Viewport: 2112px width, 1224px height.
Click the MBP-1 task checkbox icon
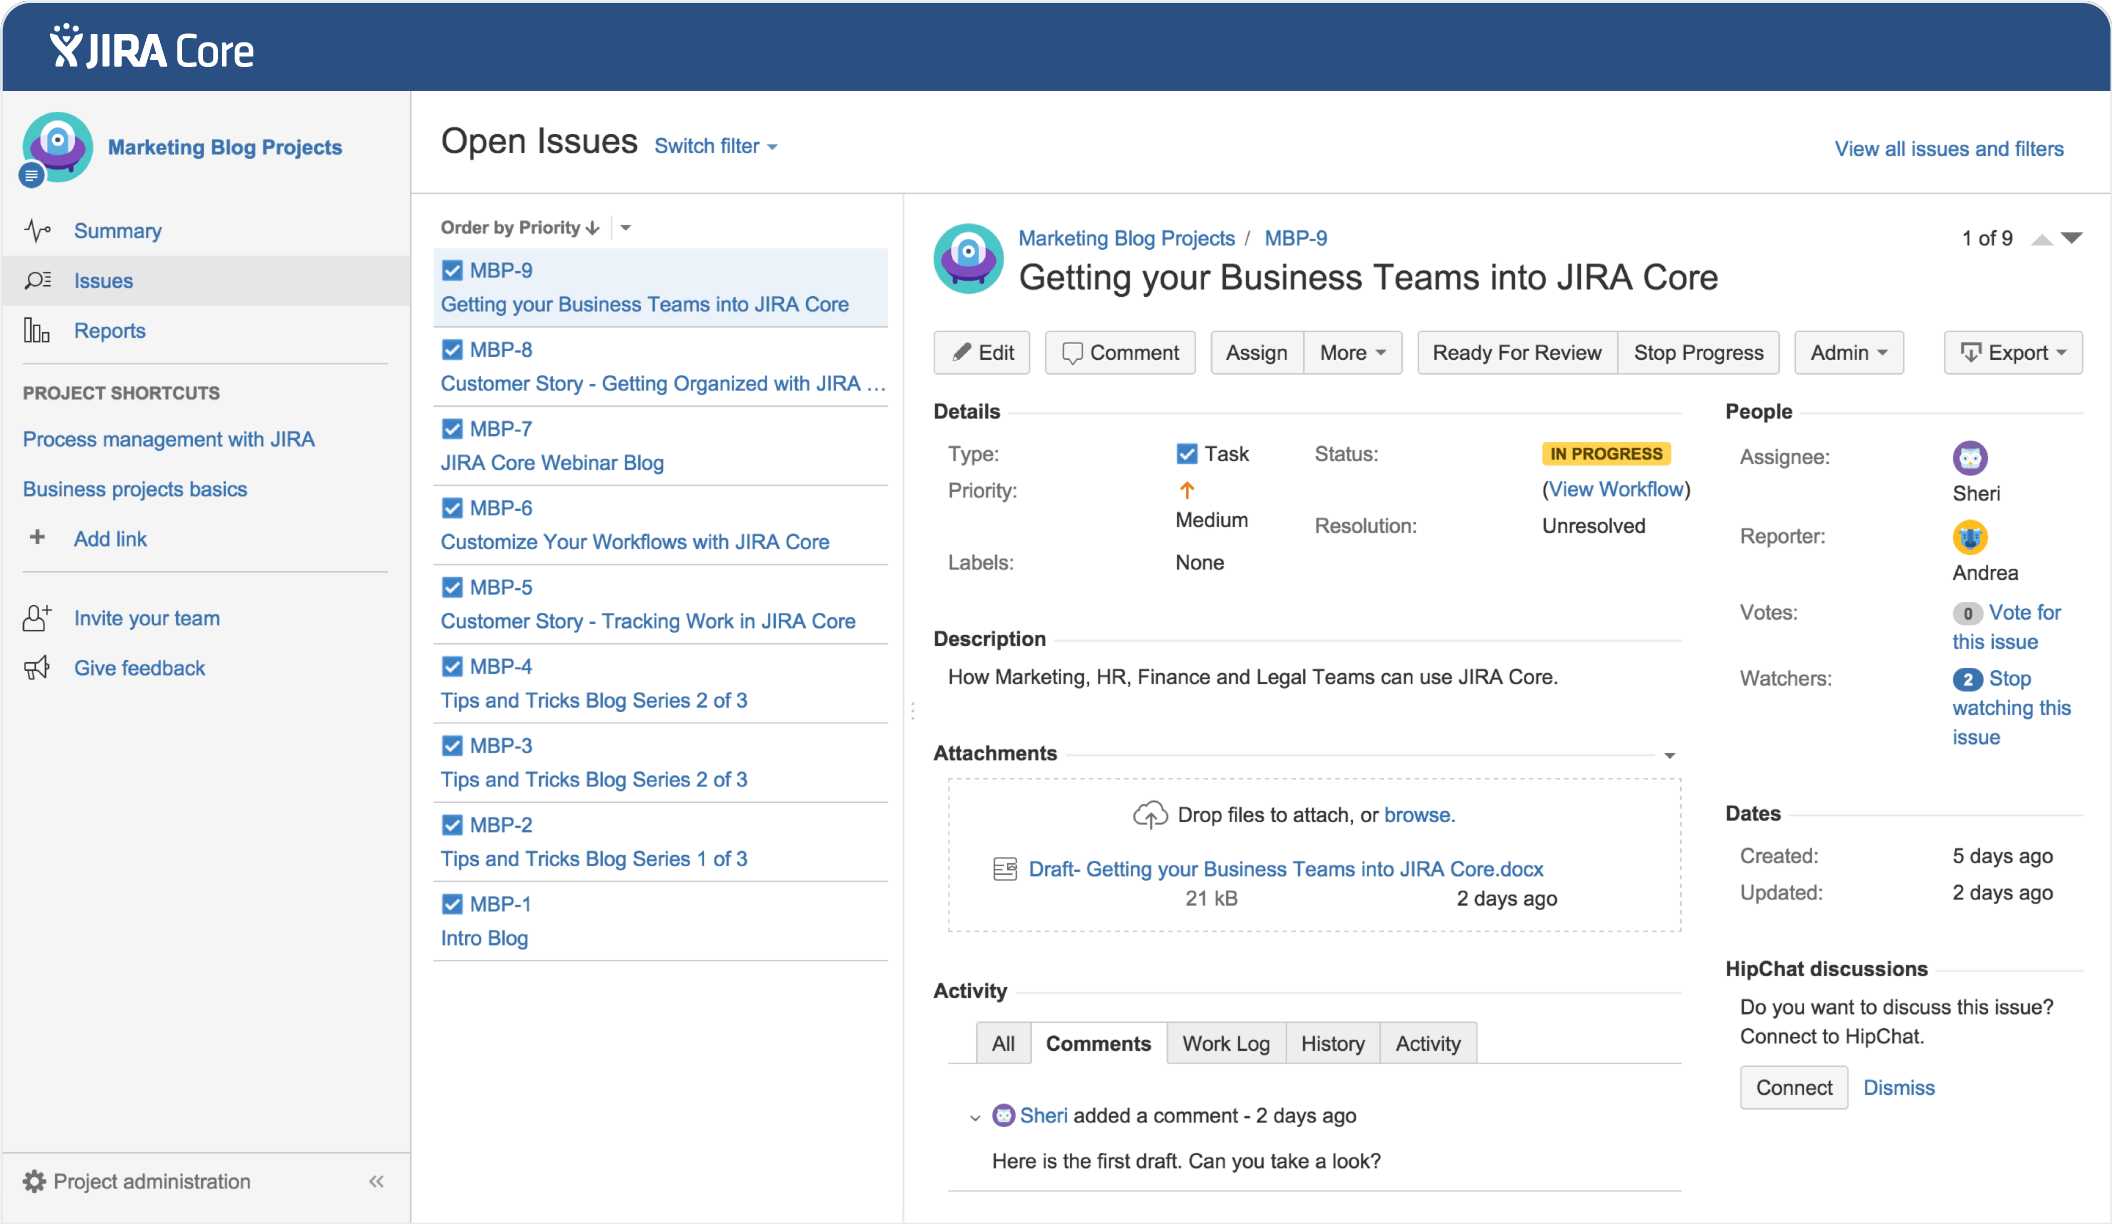tap(452, 904)
